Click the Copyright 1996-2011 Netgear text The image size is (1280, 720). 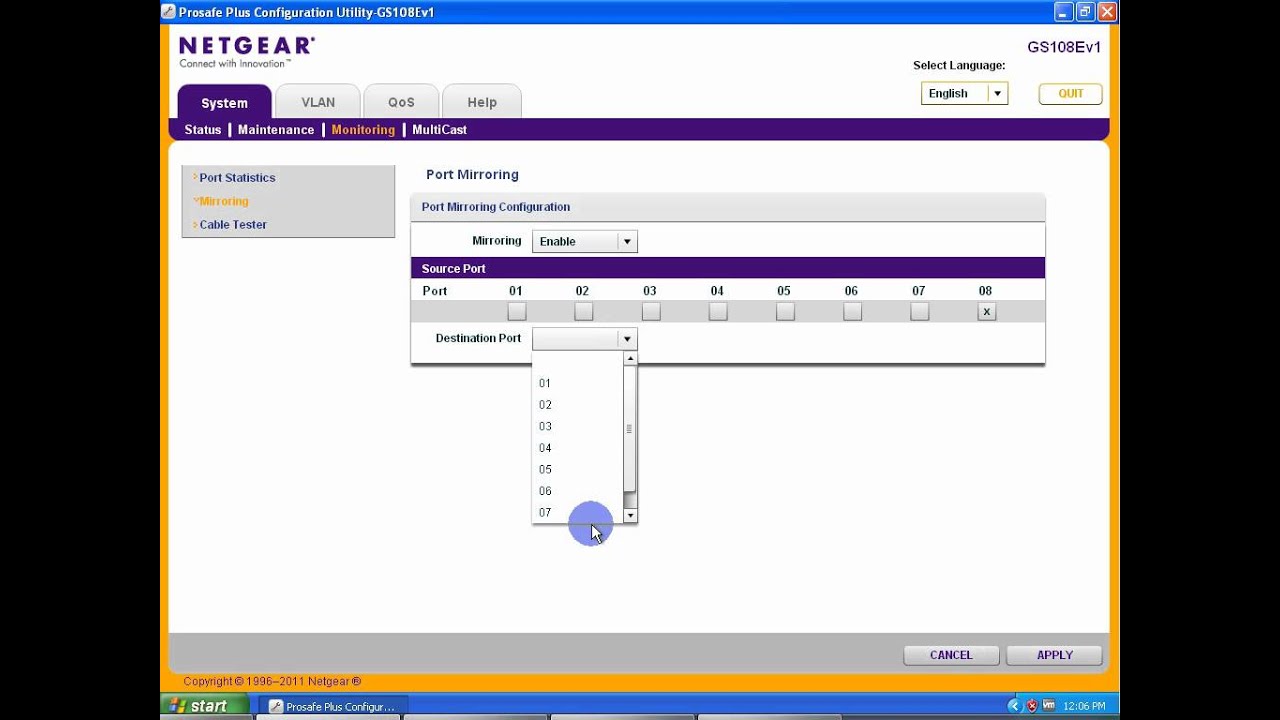(272, 681)
